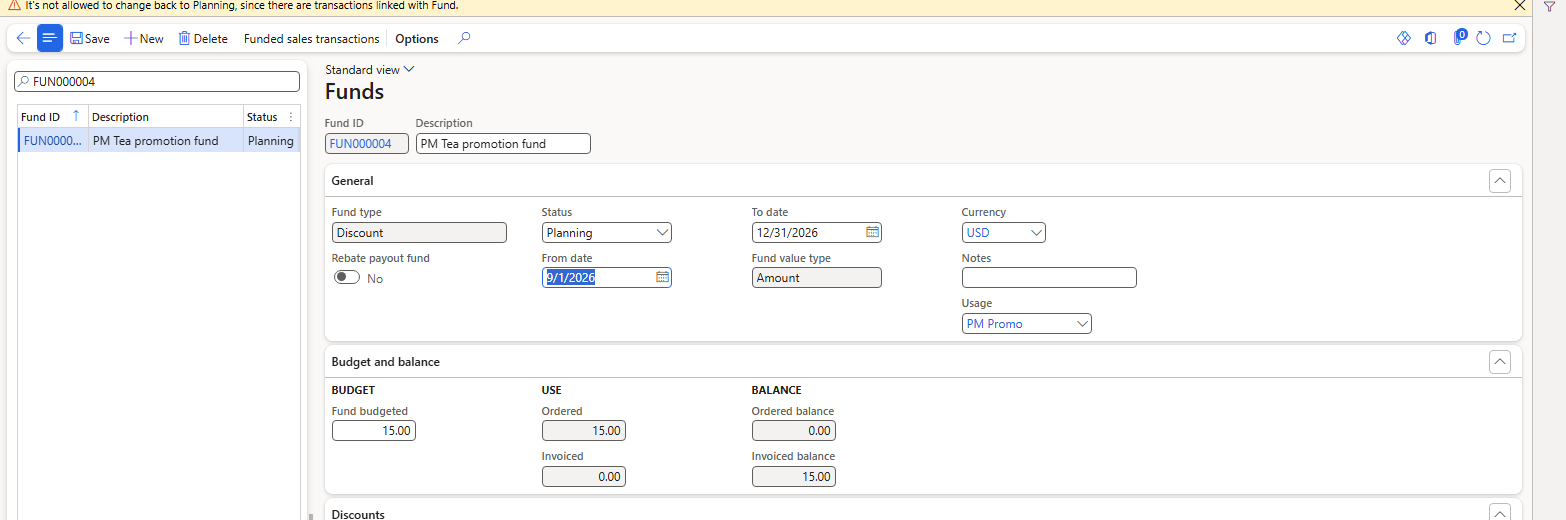Click the Fund type Discount field

pos(419,232)
